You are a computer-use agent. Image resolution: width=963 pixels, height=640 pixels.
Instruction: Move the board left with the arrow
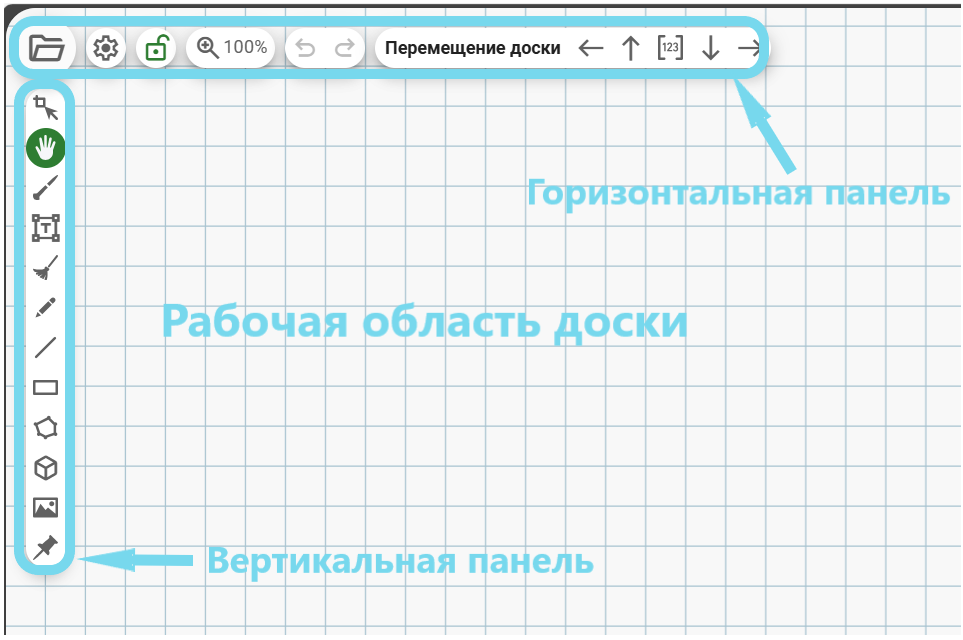click(591, 48)
